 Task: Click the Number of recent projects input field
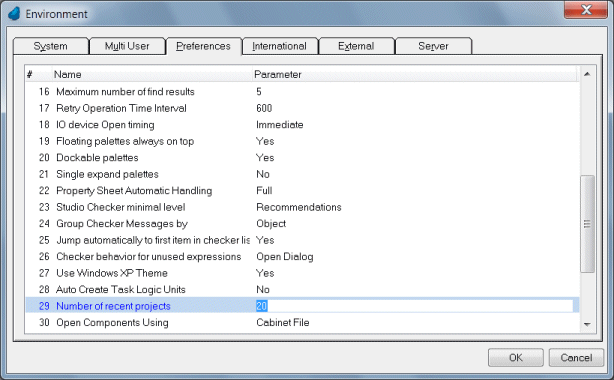(x=414, y=306)
